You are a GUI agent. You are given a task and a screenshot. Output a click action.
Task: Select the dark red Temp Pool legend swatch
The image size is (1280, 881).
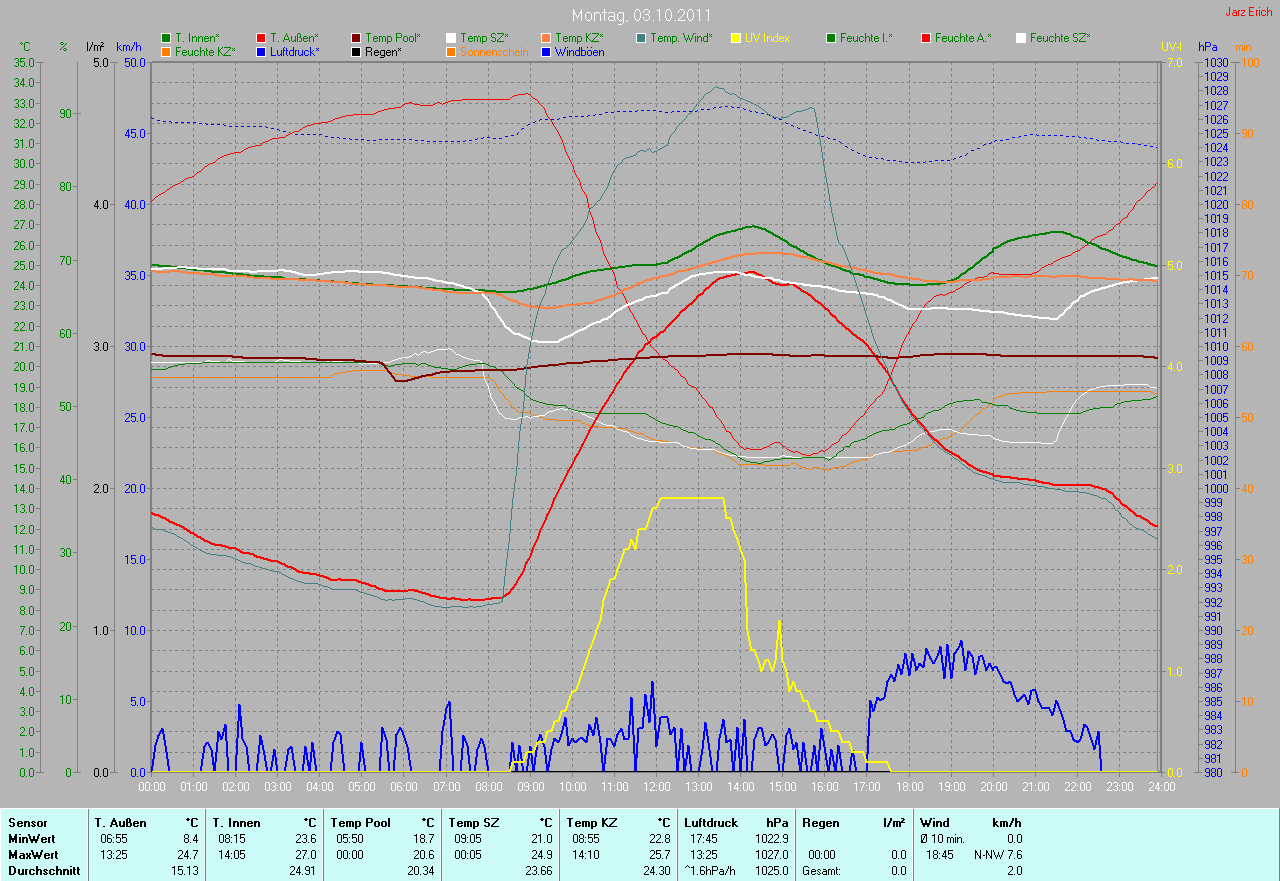coord(356,38)
